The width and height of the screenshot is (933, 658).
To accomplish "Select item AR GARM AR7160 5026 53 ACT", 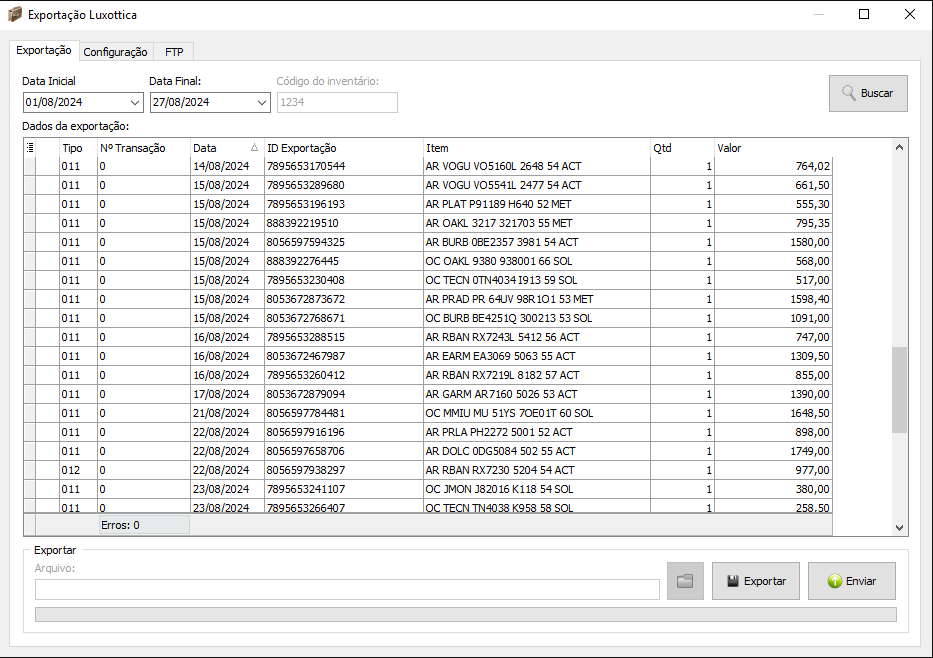I will coord(536,394).
